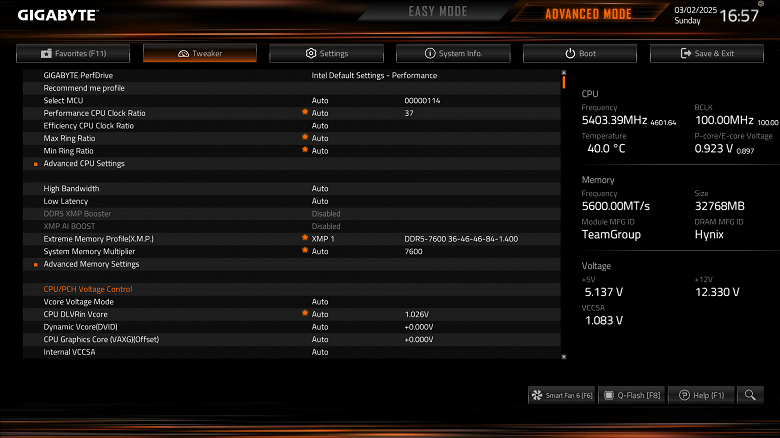Open XMP 1 profile dropdown value
Screen dimensions: 780x438
(323, 239)
